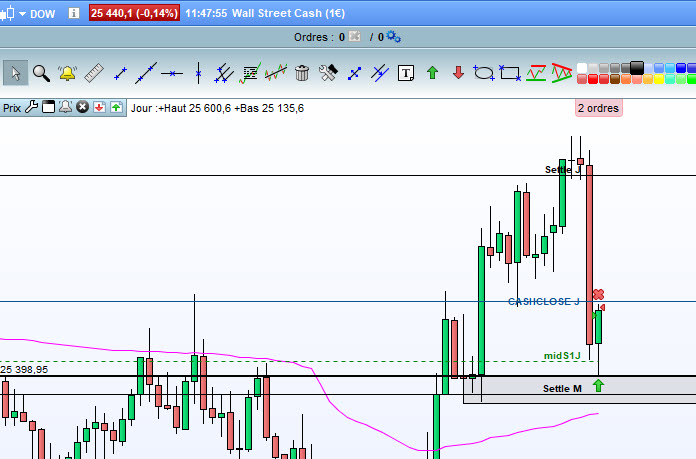Viewport: 696px width, 459px height.
Task: Select the red-green horizontal channel tool
Action: (536, 73)
